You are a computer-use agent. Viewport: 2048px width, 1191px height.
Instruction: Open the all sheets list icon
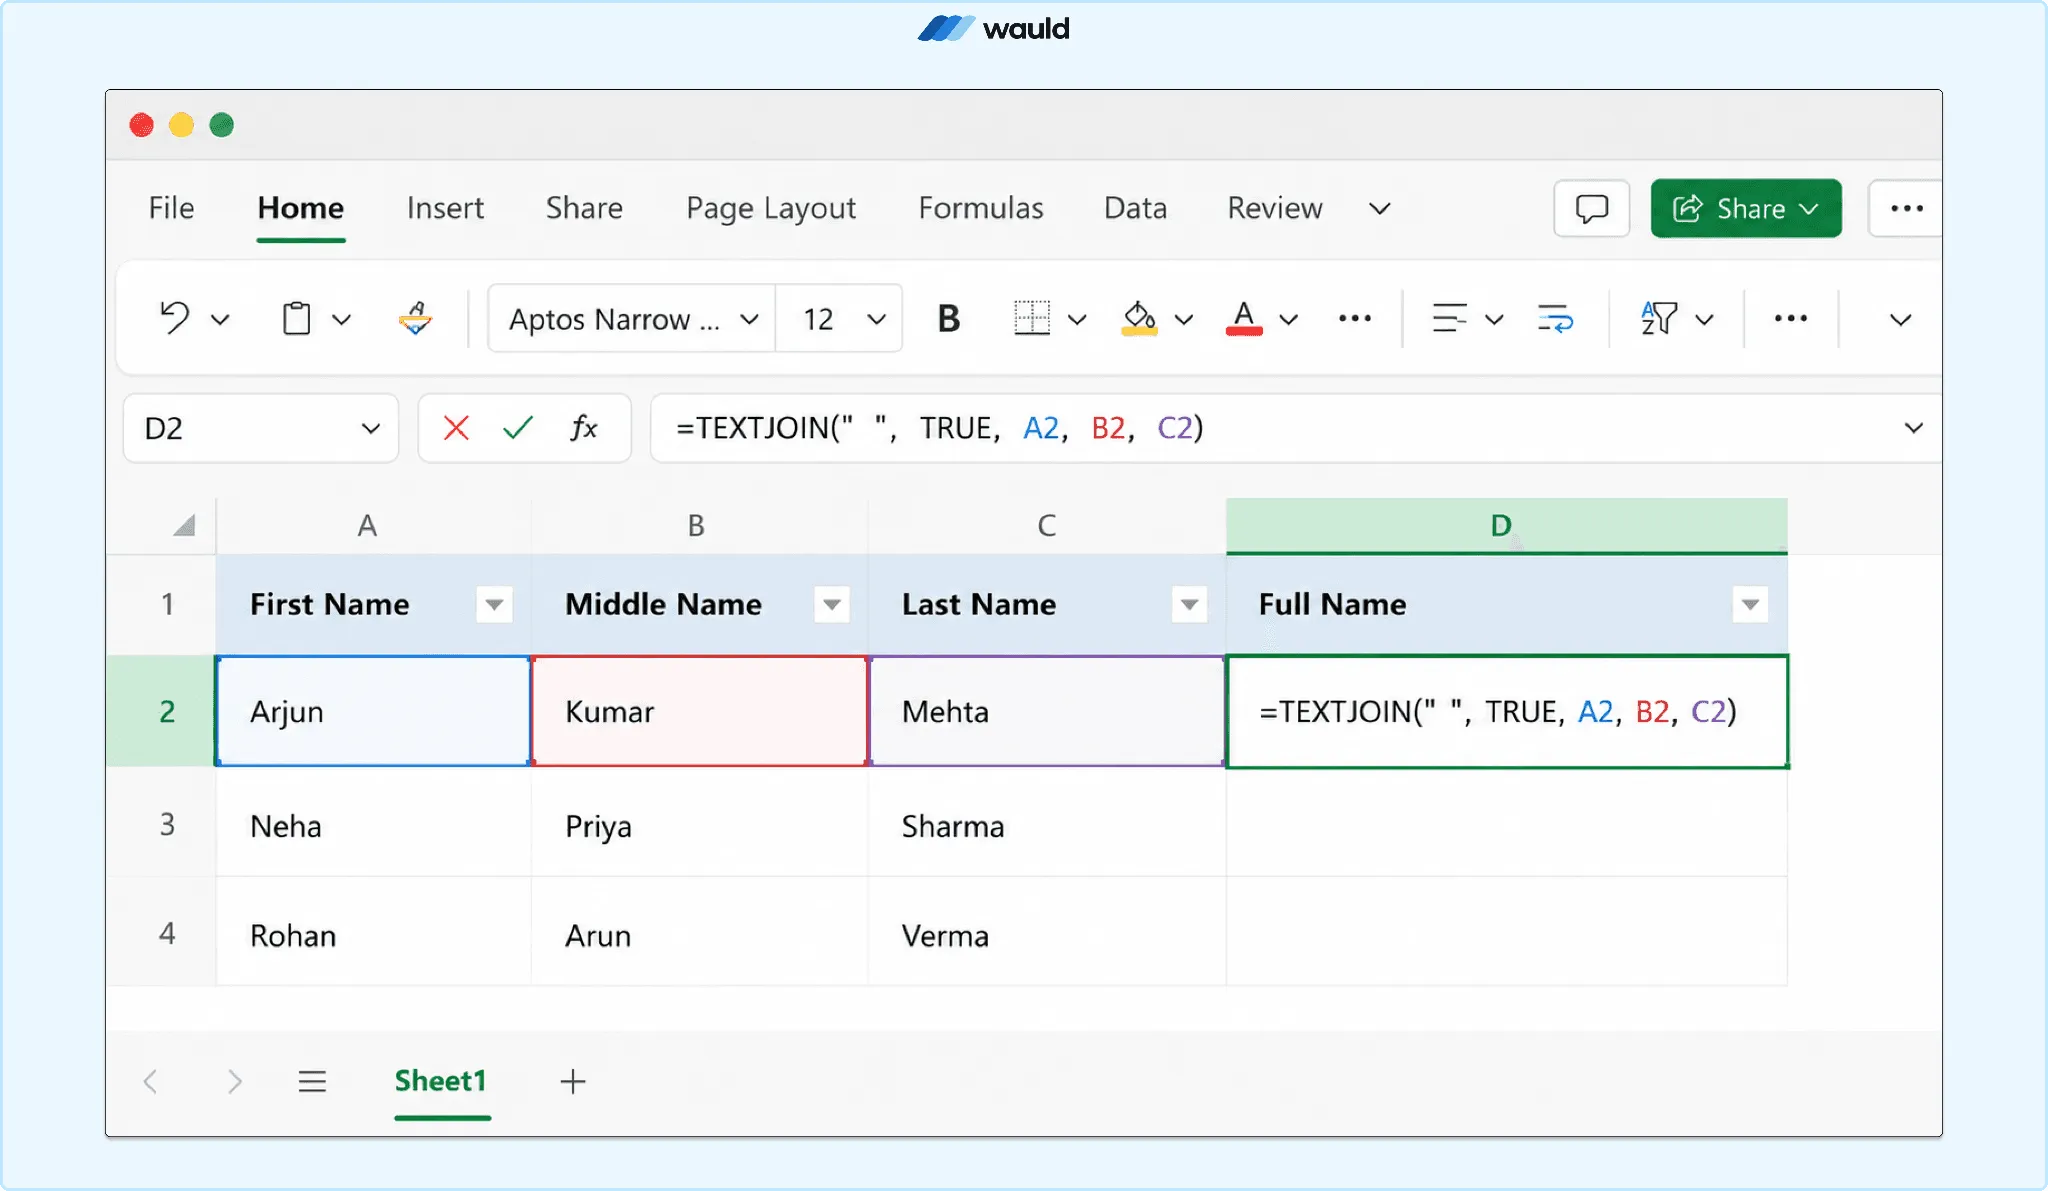point(312,1081)
